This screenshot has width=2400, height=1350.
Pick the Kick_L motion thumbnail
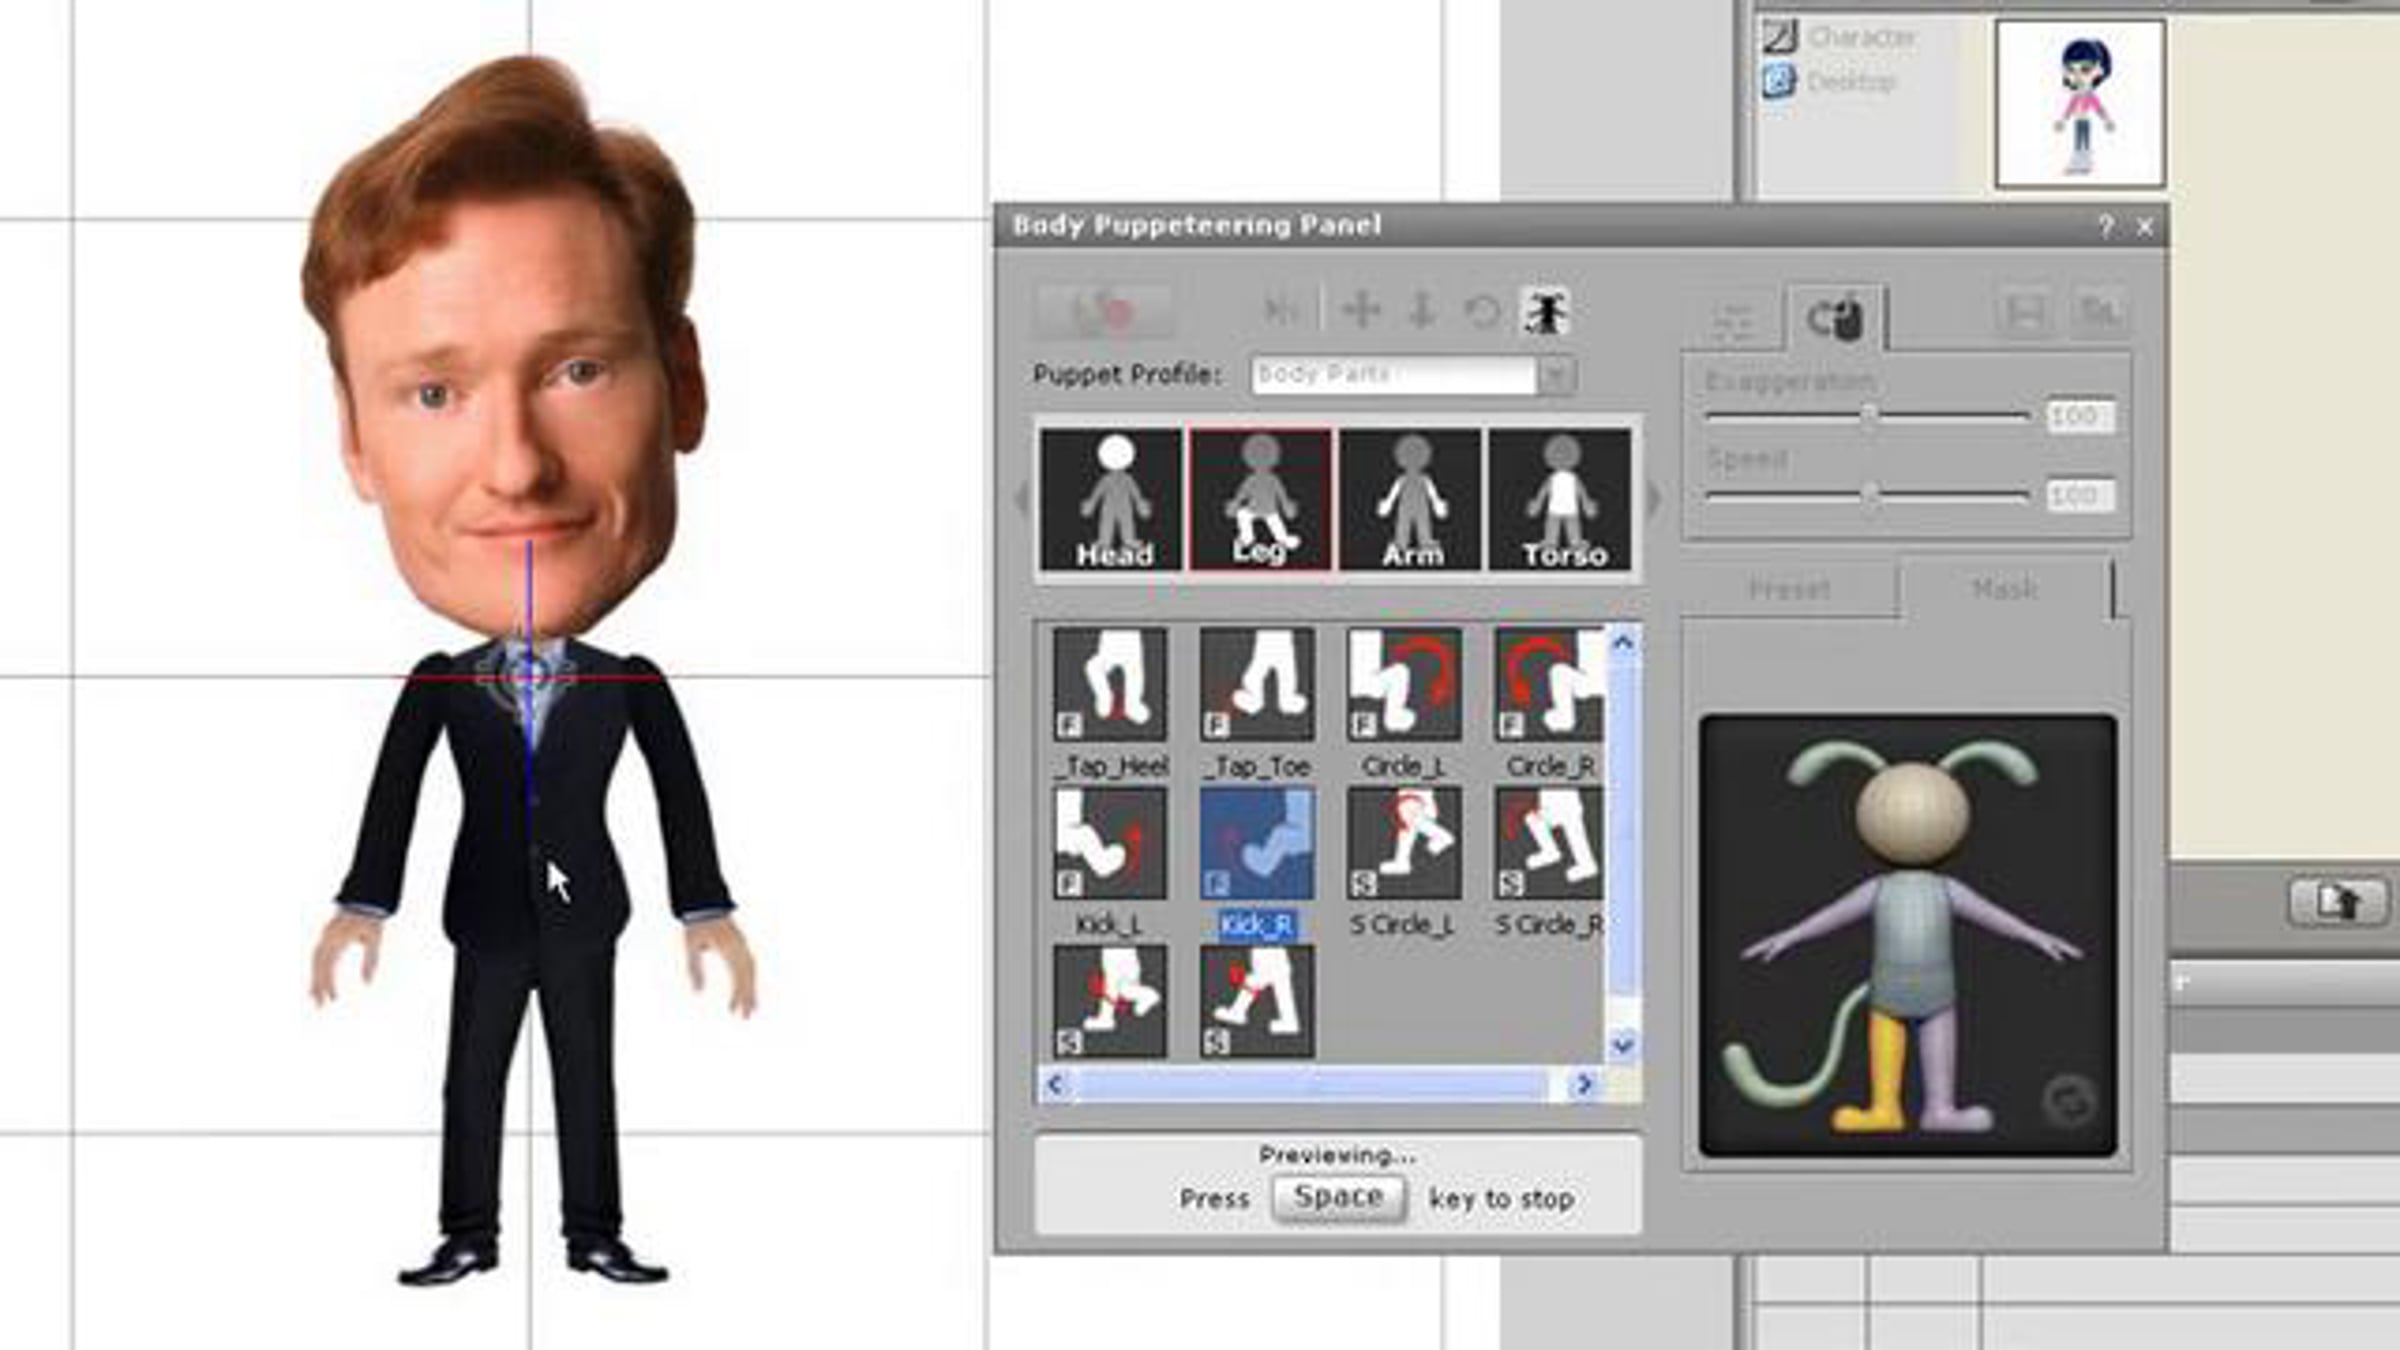[x=1110, y=843]
